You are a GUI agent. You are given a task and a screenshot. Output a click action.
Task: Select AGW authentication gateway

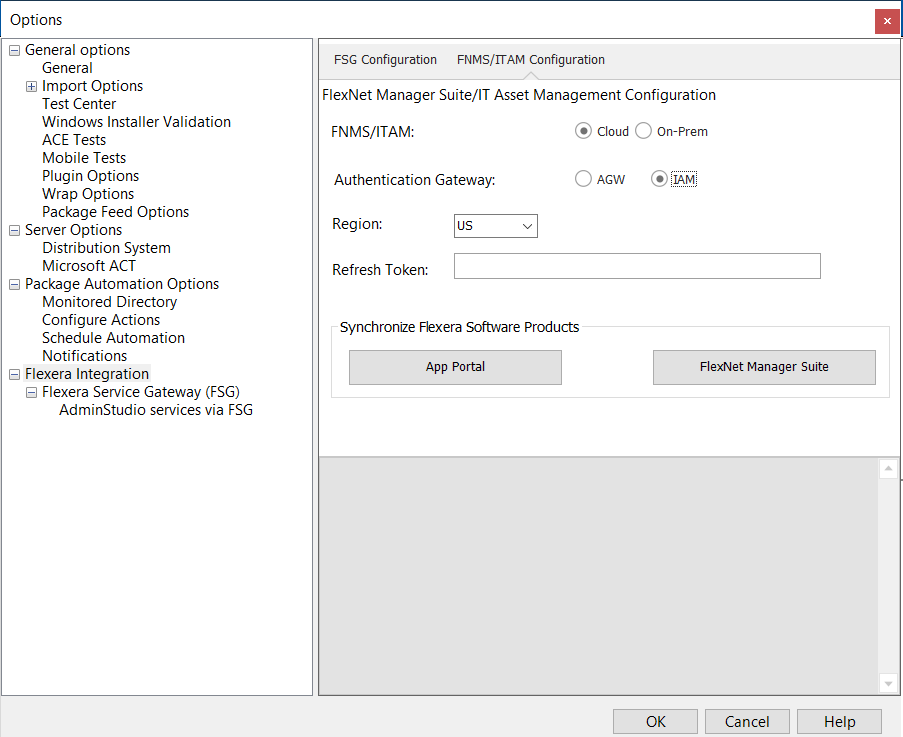584,179
